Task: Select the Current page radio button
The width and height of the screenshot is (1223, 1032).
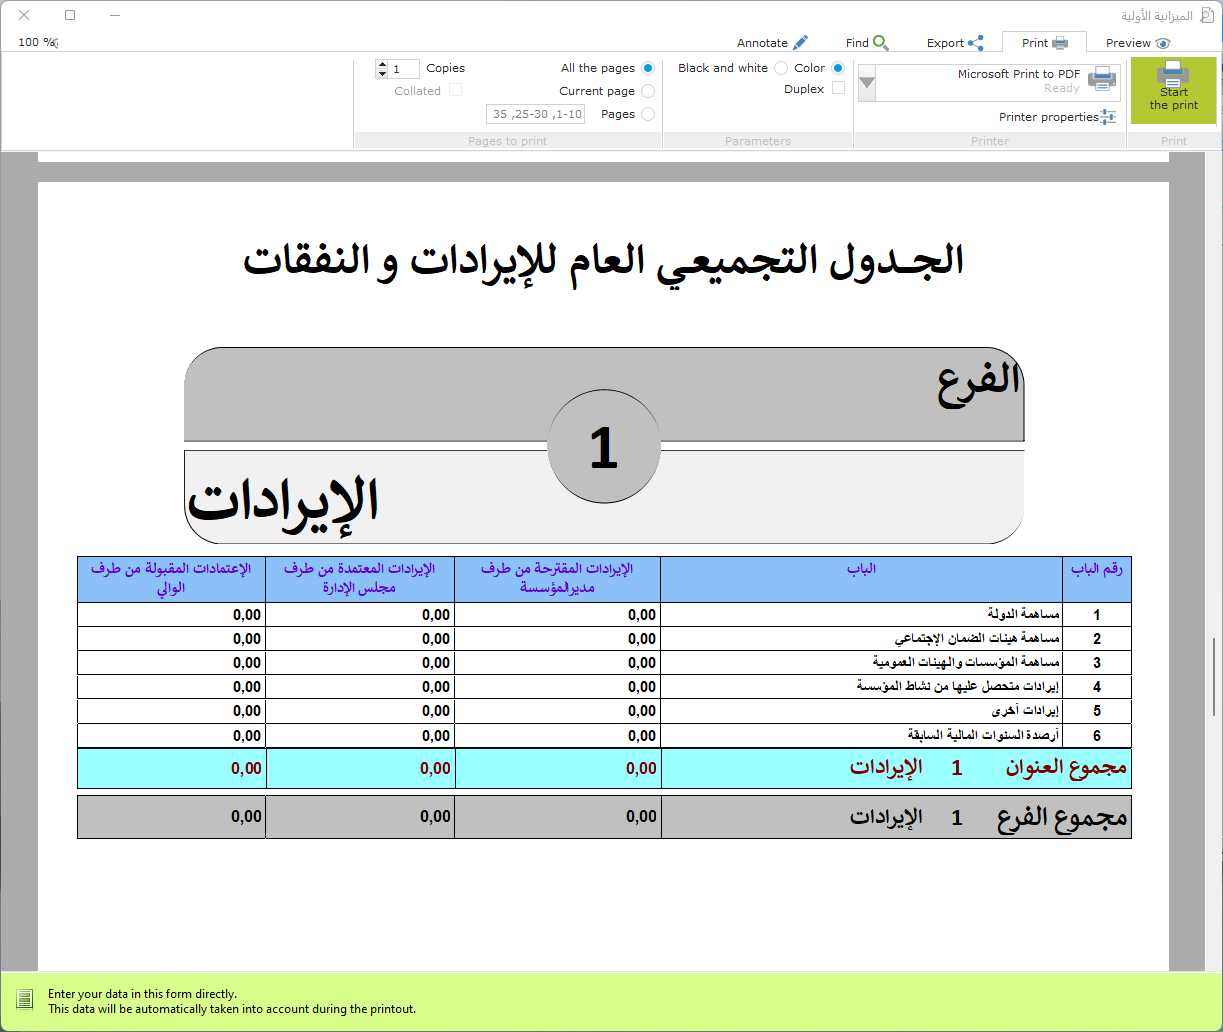Action: (648, 91)
